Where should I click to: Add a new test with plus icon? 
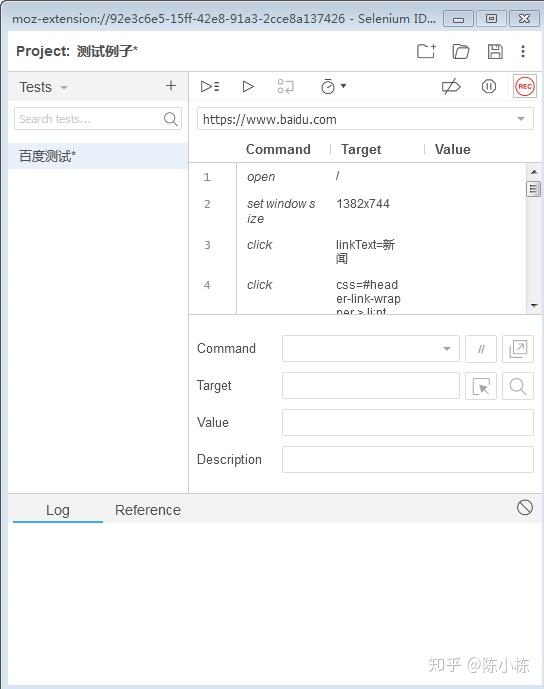coord(171,86)
